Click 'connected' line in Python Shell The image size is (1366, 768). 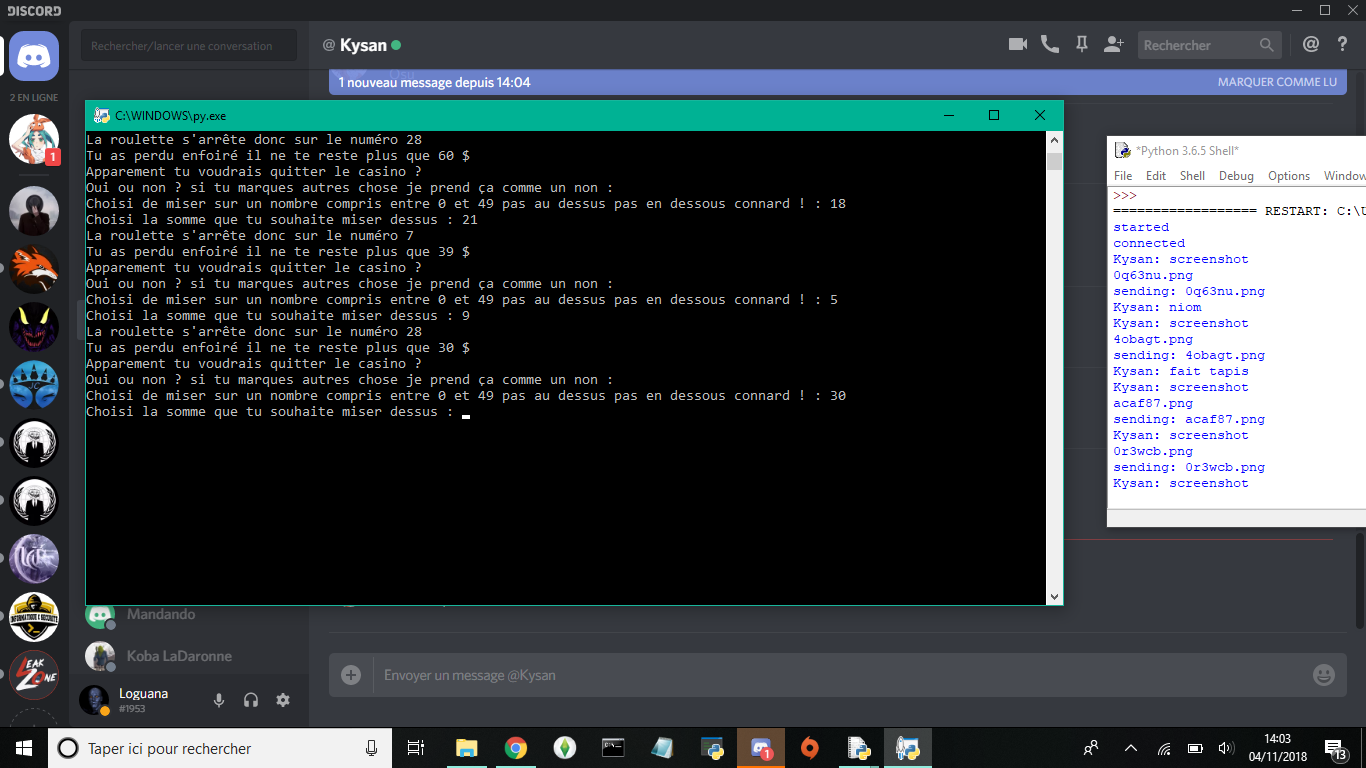pyautogui.click(x=1149, y=243)
